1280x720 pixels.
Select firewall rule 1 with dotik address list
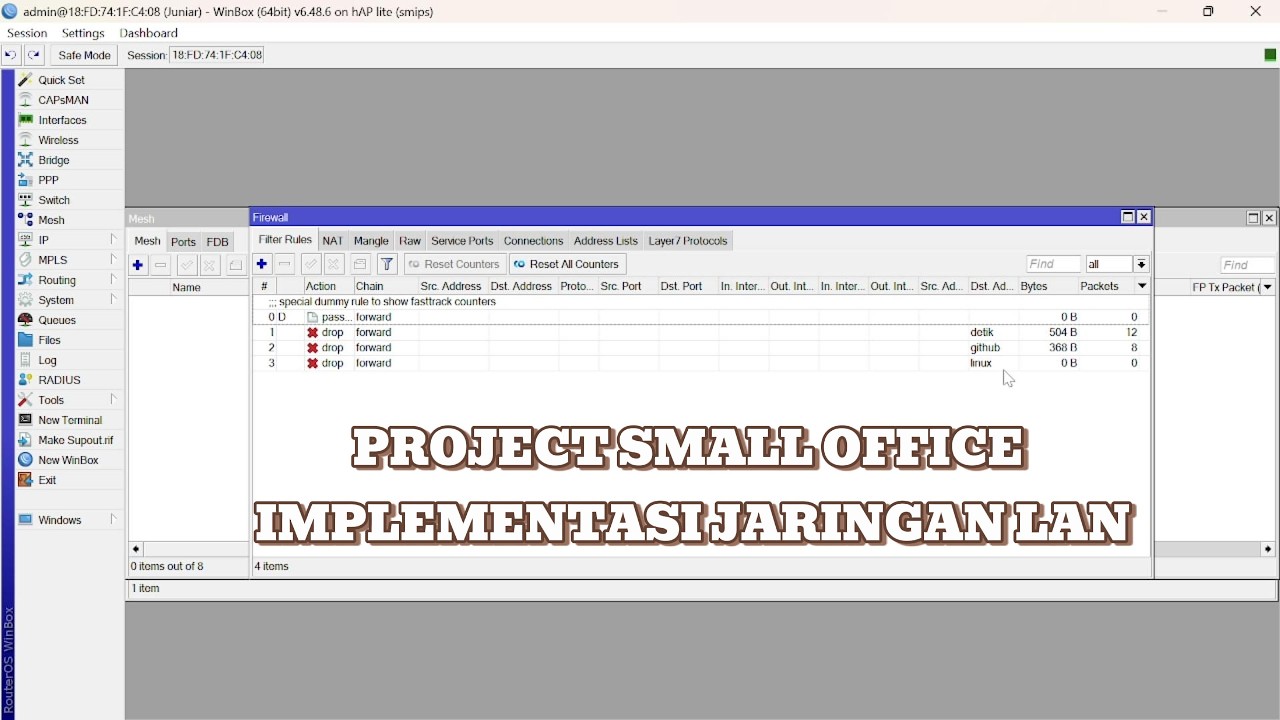coord(701,332)
